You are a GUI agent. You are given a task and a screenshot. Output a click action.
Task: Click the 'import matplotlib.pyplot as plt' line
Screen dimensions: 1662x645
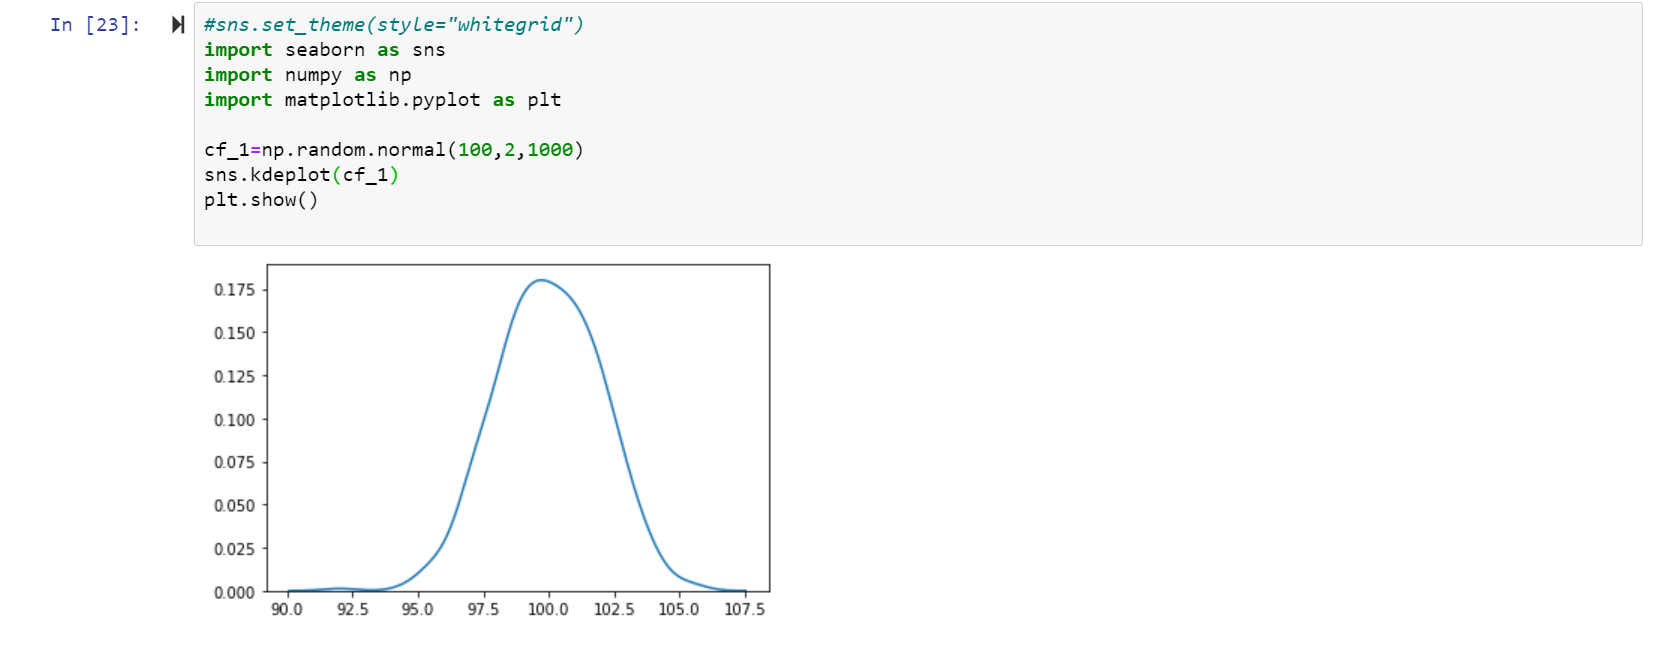[383, 100]
